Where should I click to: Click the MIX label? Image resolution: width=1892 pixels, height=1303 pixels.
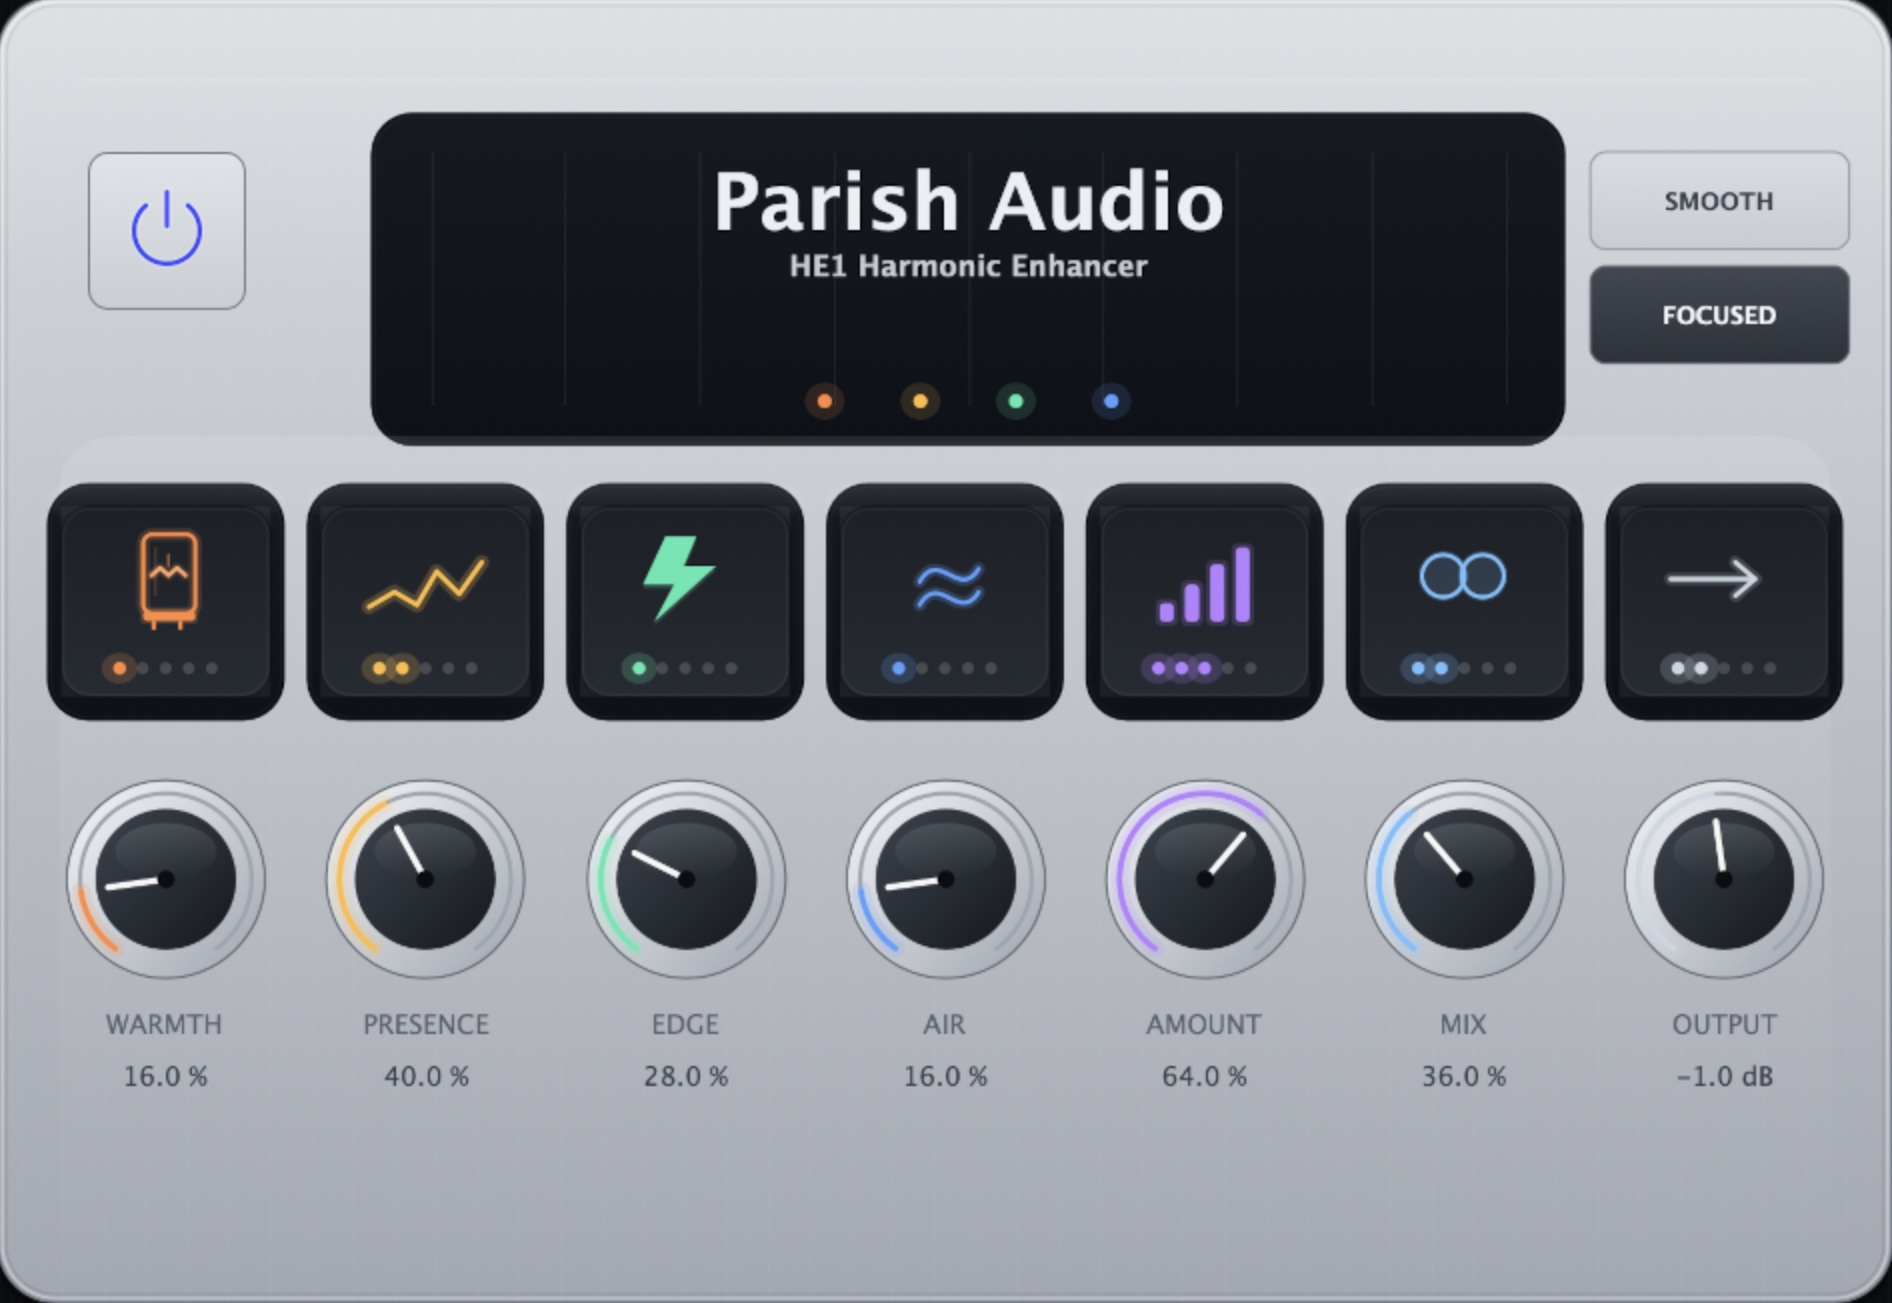(1464, 1024)
